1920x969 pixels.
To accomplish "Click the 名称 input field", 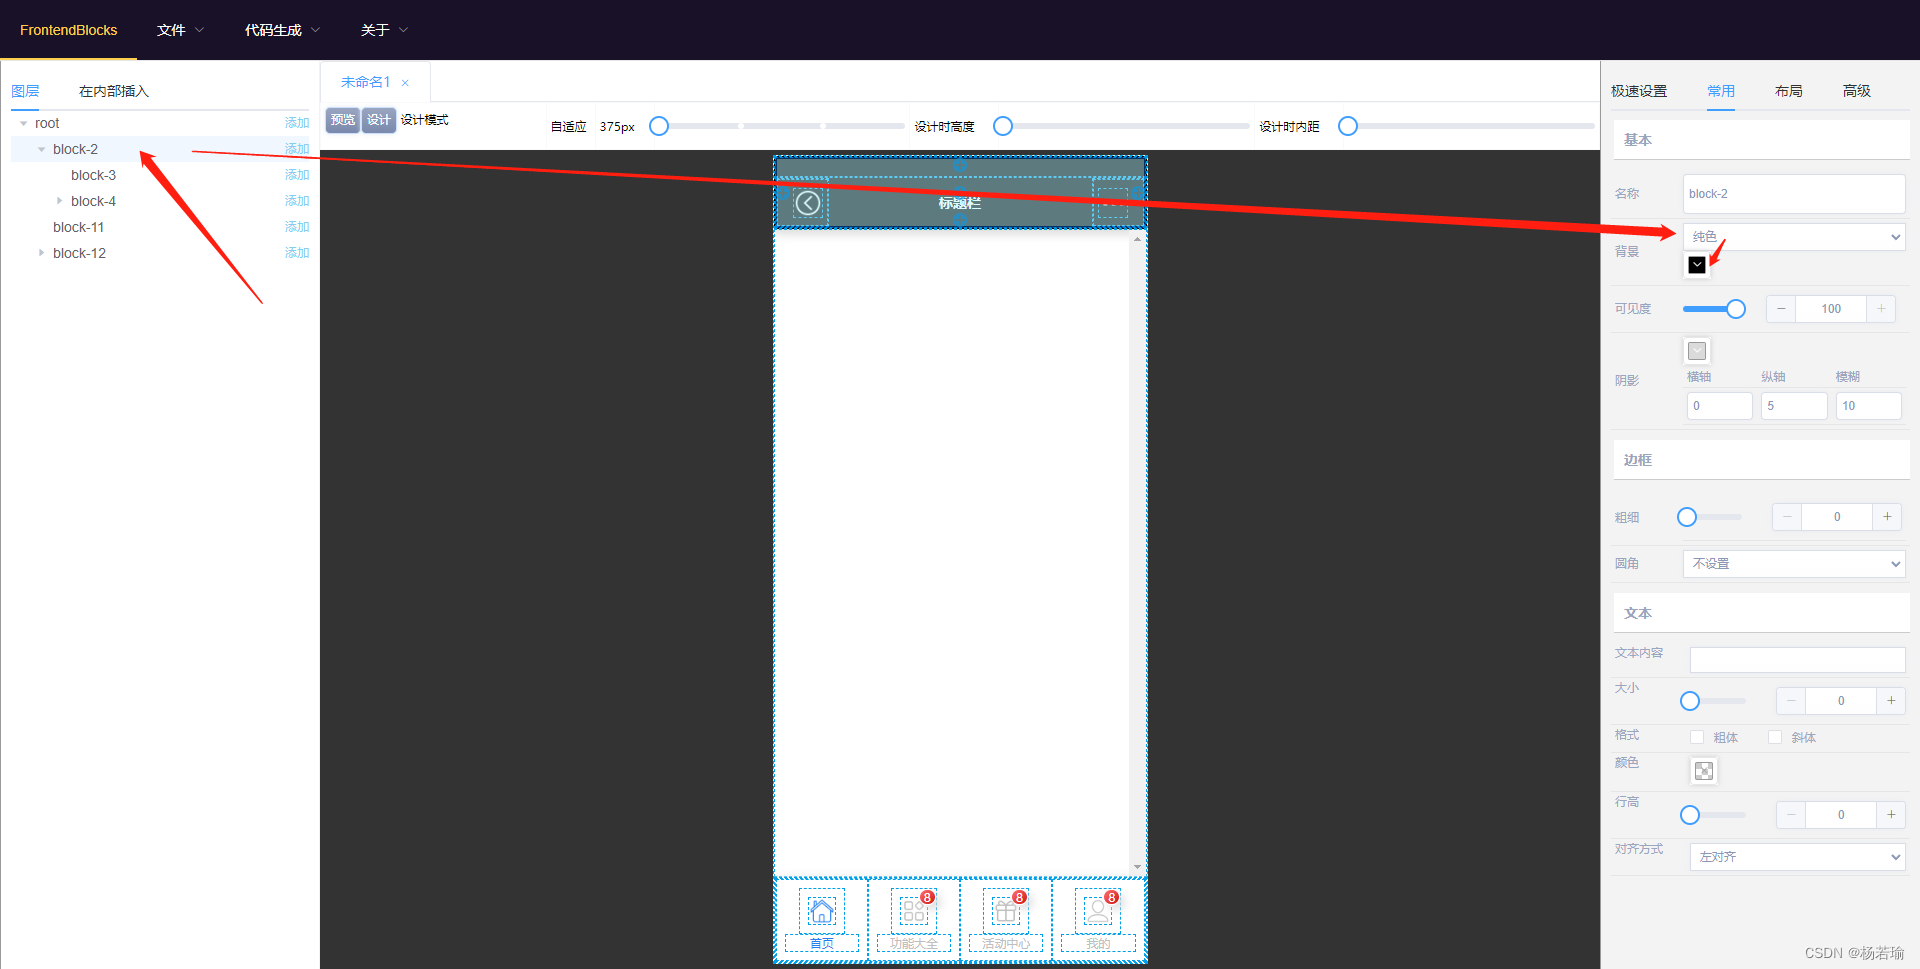I will 1794,194.
